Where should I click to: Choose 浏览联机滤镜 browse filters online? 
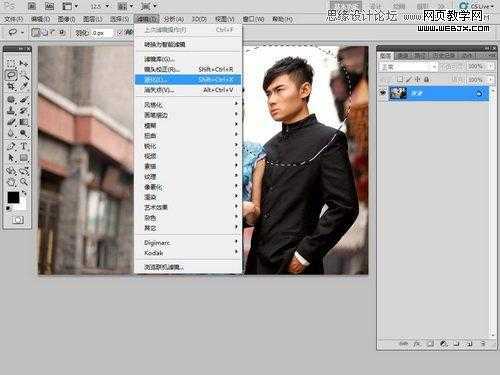[188, 267]
